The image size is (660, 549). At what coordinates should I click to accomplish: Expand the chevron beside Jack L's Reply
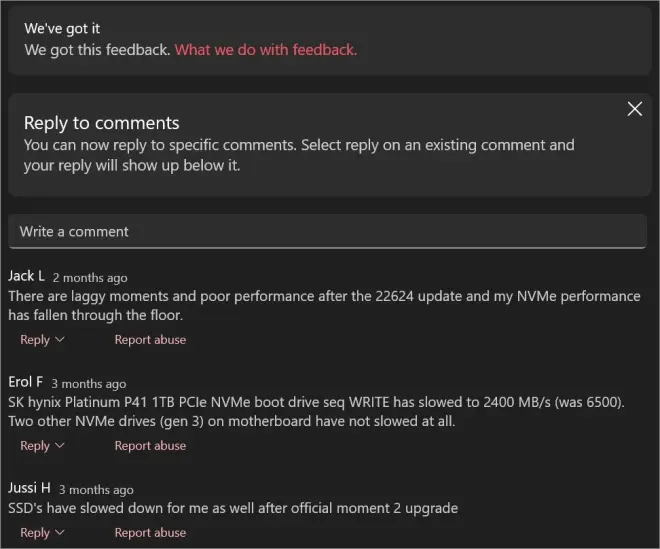(x=60, y=339)
